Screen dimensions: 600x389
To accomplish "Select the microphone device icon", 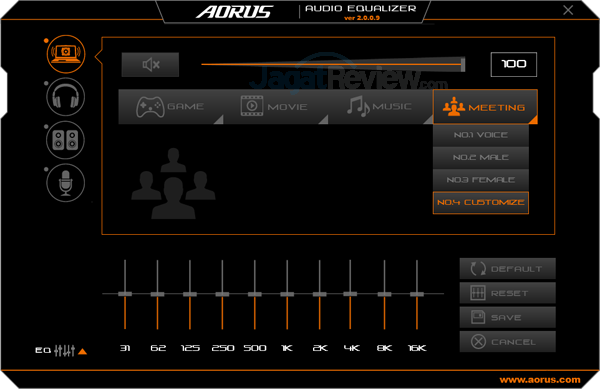I will click(x=65, y=183).
